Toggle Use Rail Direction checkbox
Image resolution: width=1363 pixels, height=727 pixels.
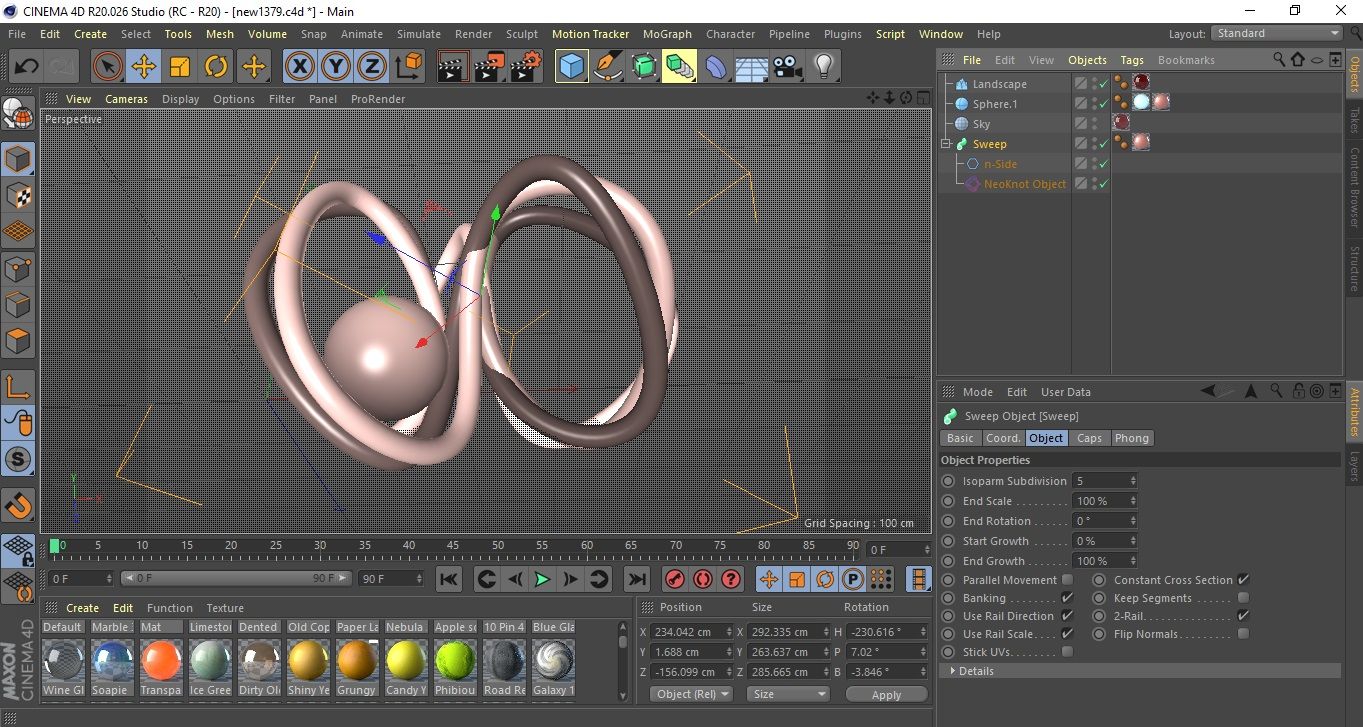point(1067,616)
